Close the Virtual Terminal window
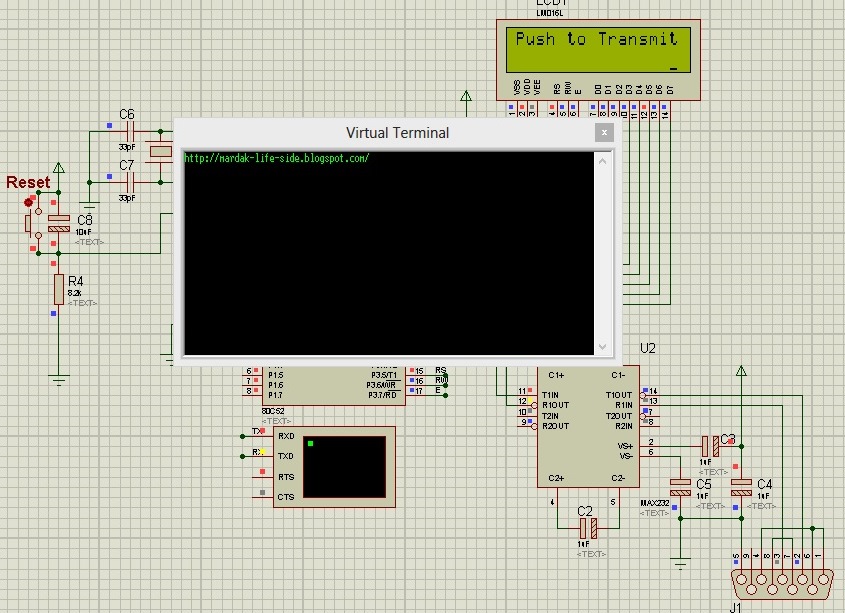Image resolution: width=845 pixels, height=613 pixels. pos(604,132)
